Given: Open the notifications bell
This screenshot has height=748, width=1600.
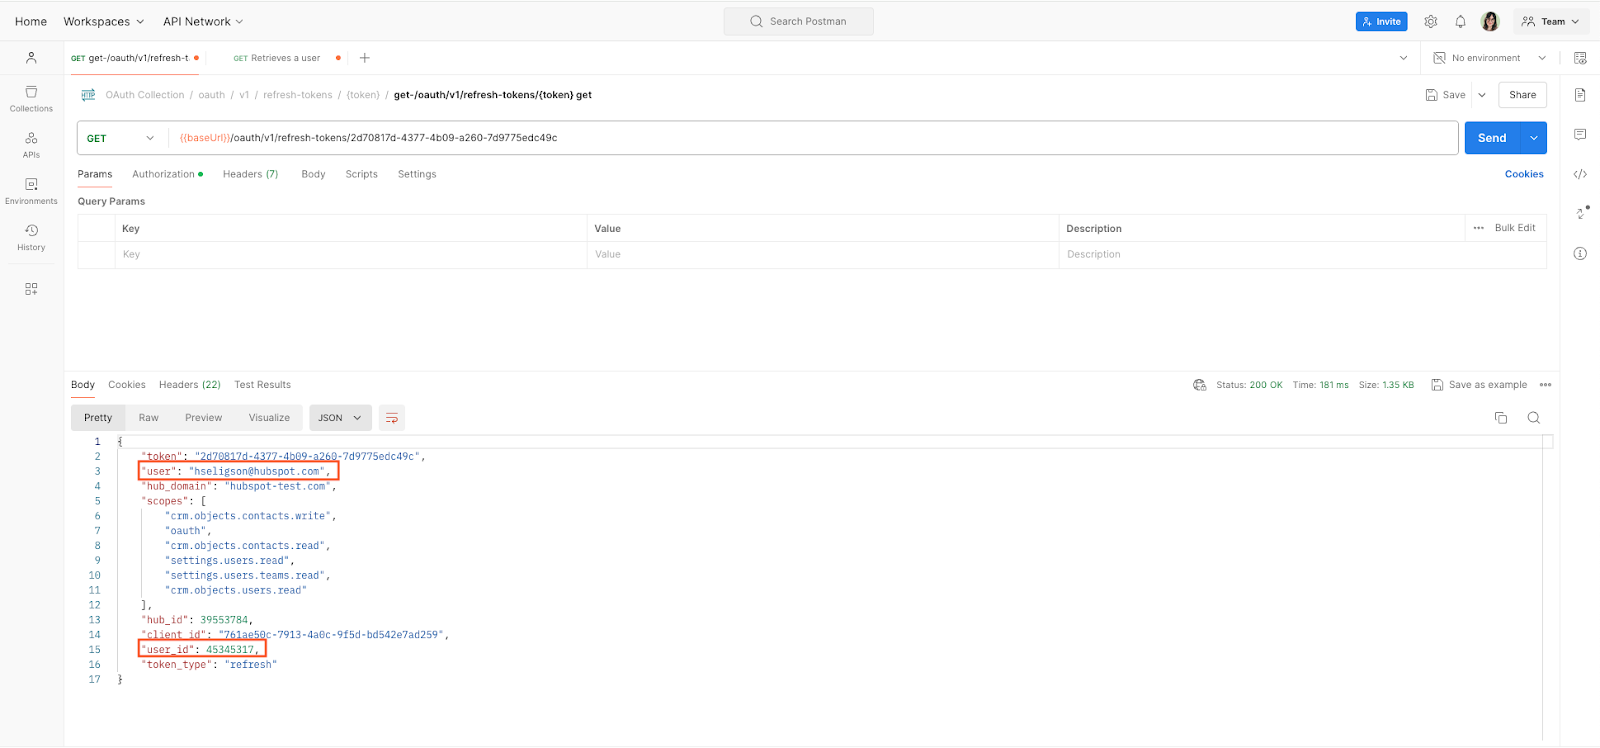Looking at the screenshot, I should [1460, 21].
